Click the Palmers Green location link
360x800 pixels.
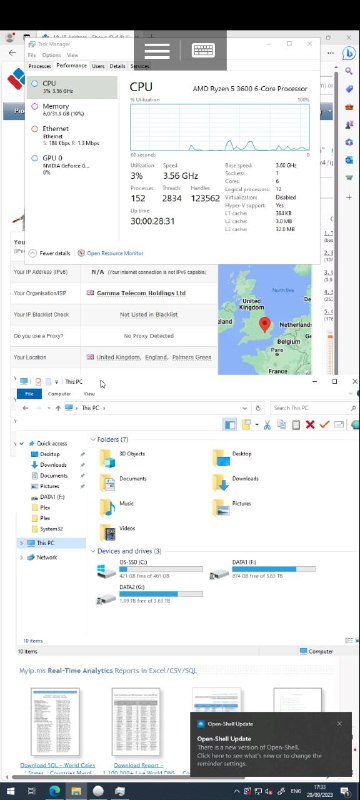tap(192, 358)
